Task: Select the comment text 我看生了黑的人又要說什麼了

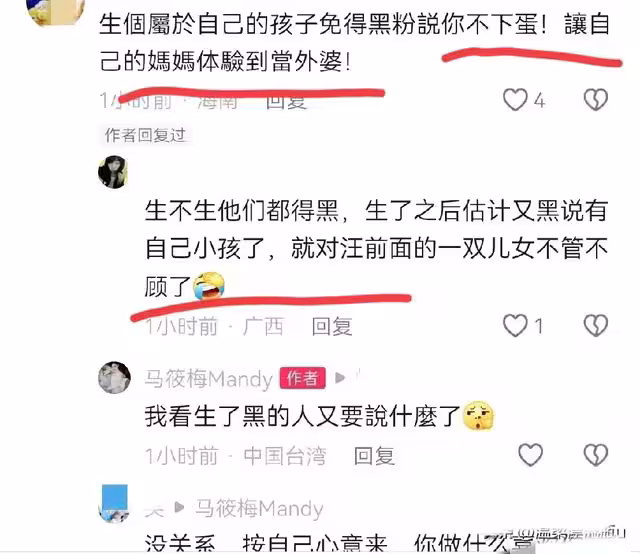Action: 302,416
